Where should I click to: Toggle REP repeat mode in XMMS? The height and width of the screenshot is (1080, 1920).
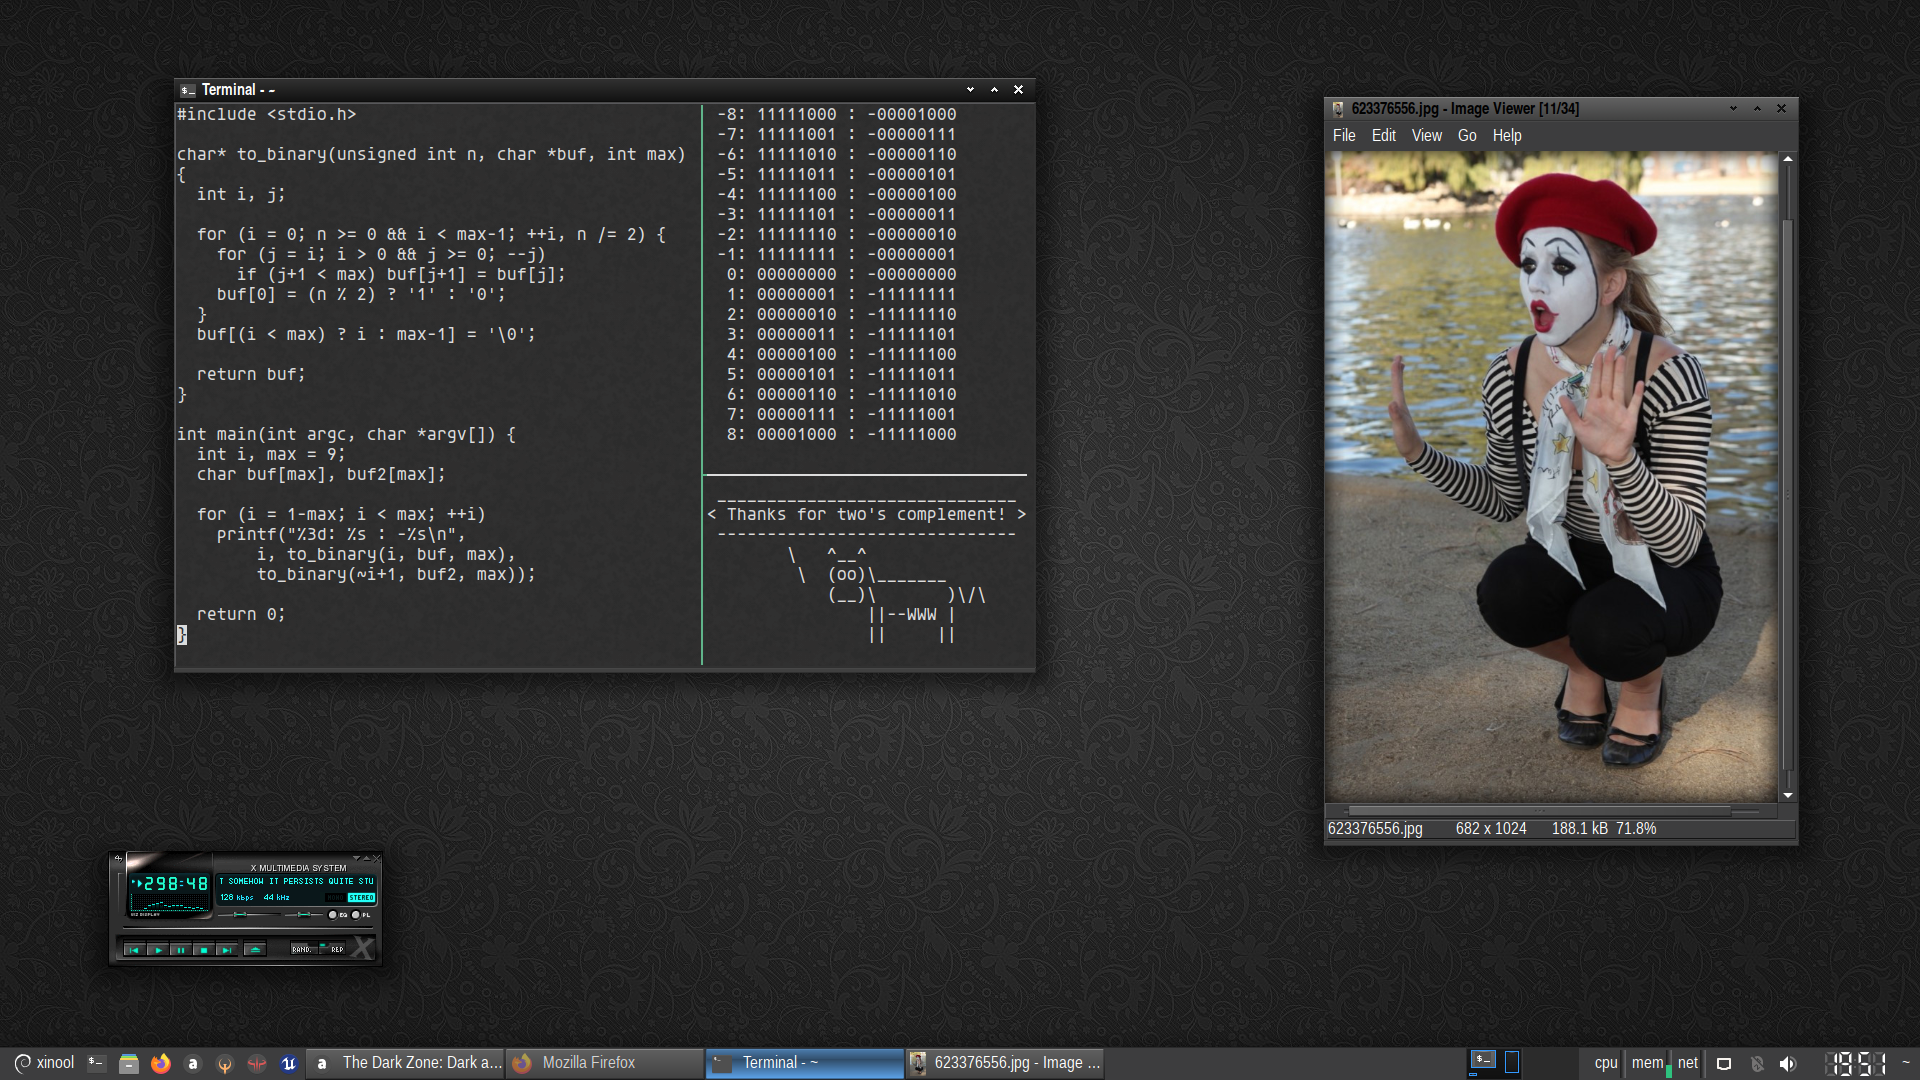334,949
